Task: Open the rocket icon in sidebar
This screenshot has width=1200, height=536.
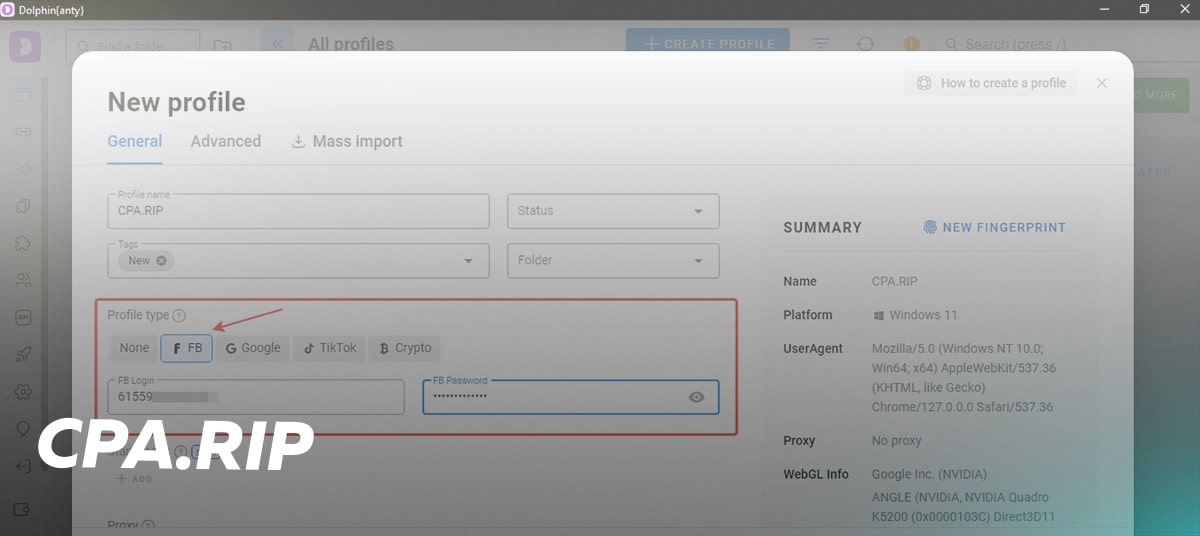Action: tap(23, 354)
